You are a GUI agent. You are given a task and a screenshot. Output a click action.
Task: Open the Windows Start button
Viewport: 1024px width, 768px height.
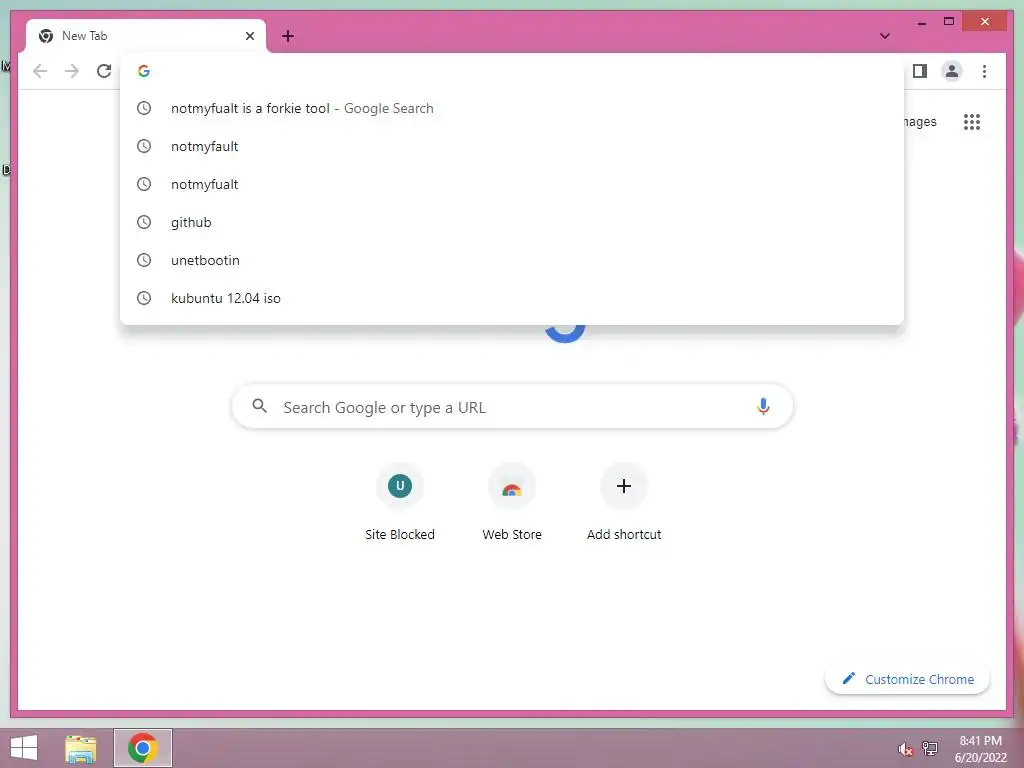[24, 748]
